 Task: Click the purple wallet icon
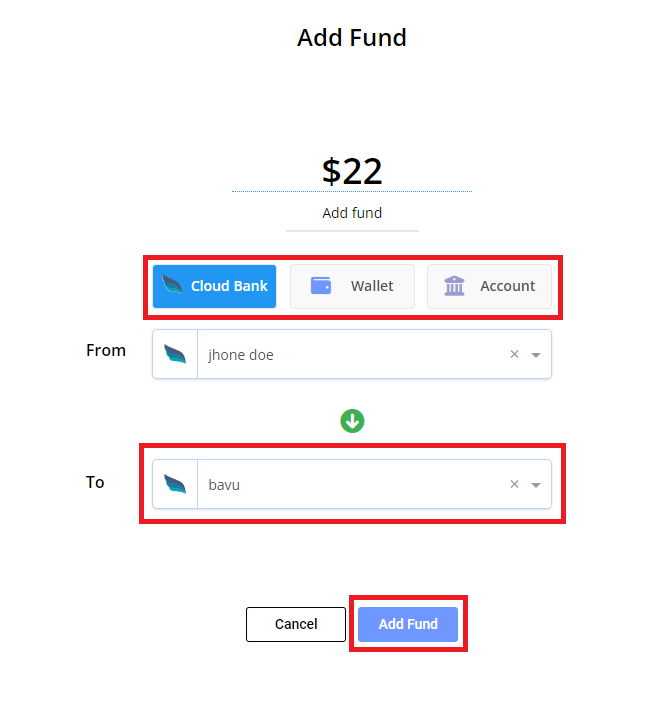tap(321, 286)
